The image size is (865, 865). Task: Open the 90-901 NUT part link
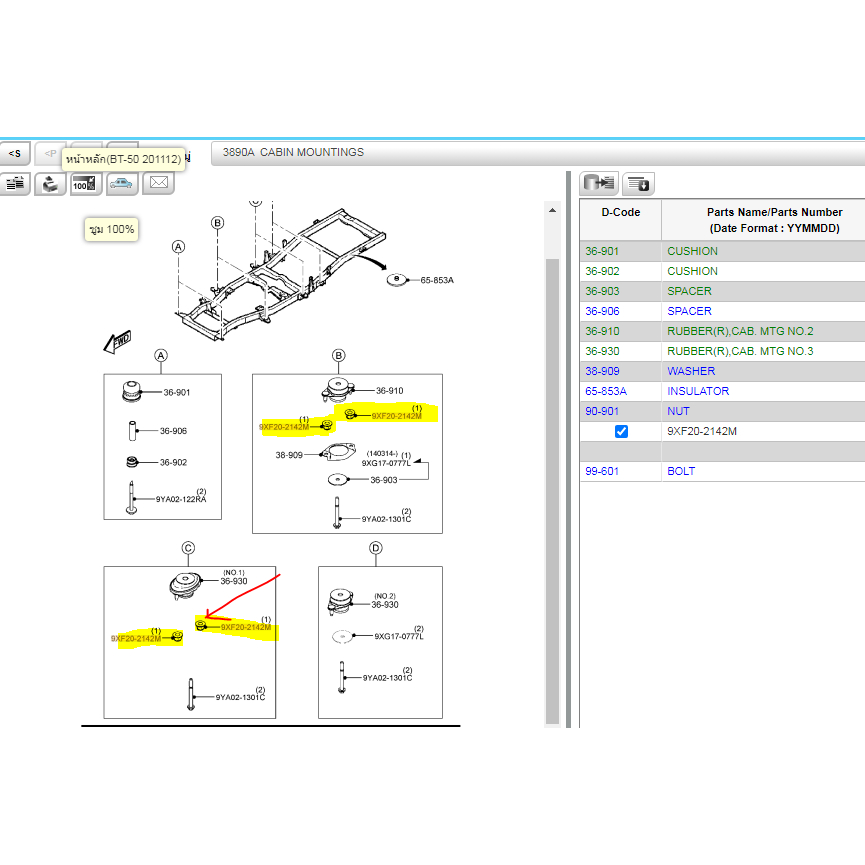pos(602,411)
